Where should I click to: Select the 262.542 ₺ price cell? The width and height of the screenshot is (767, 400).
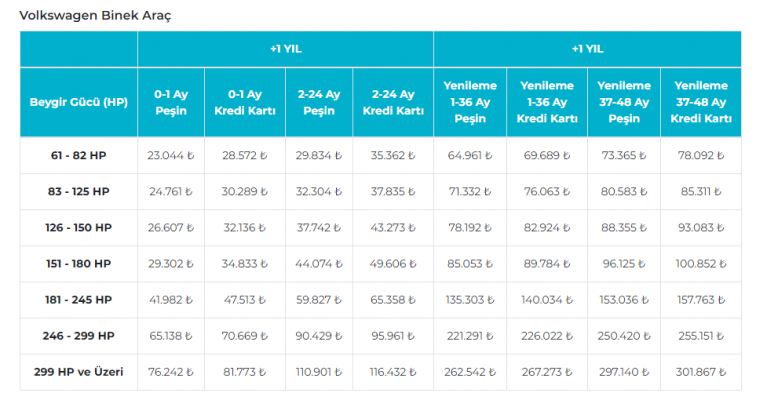470,372
